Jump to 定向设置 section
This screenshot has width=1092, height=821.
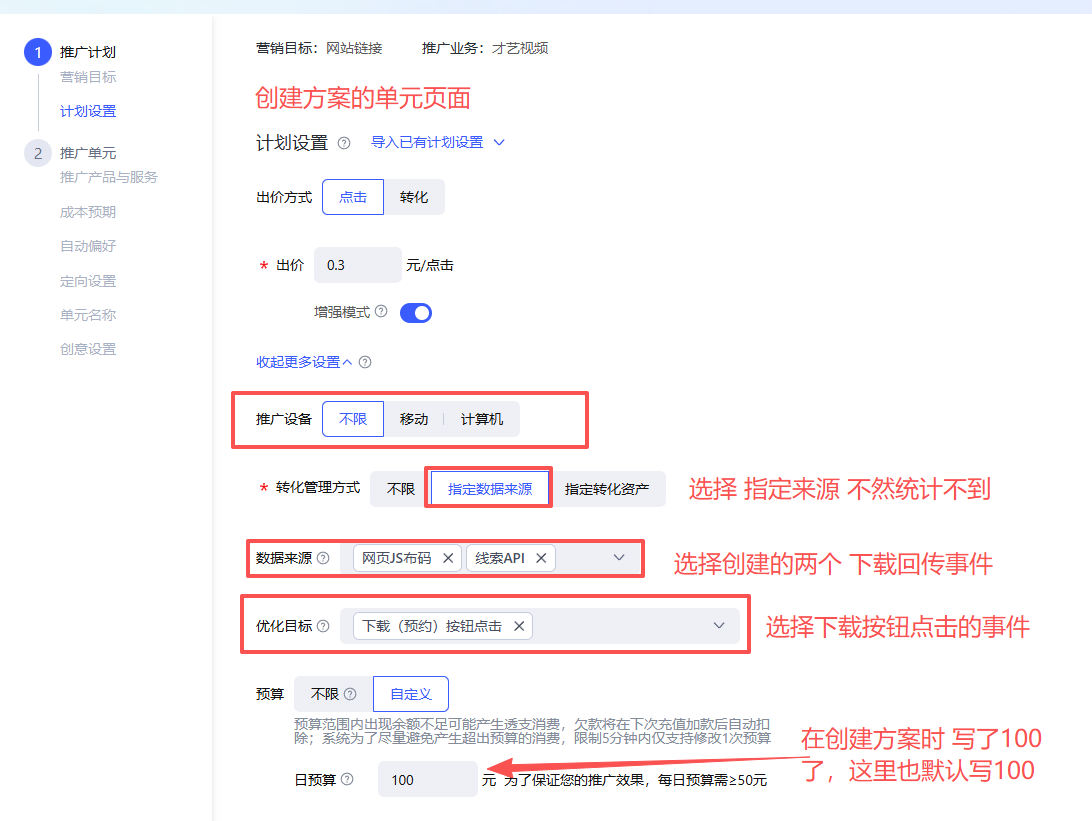pyautogui.click(x=88, y=281)
